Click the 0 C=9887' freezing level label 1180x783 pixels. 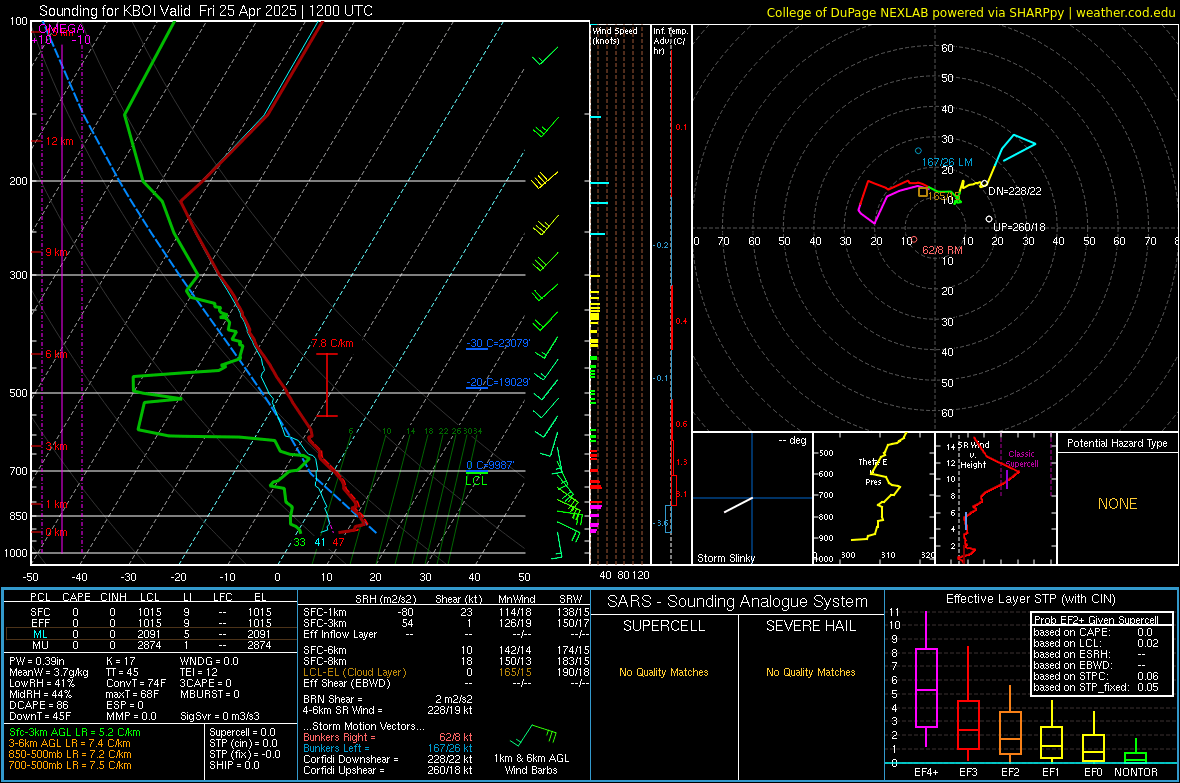point(490,465)
